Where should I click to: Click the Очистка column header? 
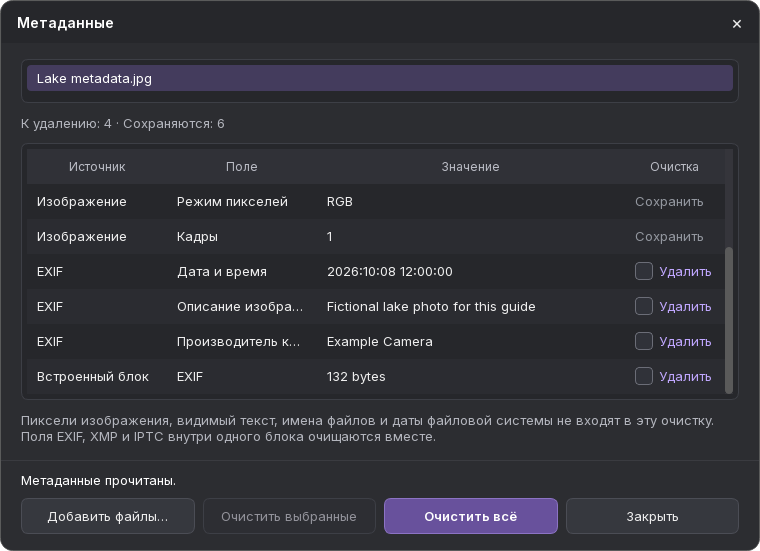[674, 167]
